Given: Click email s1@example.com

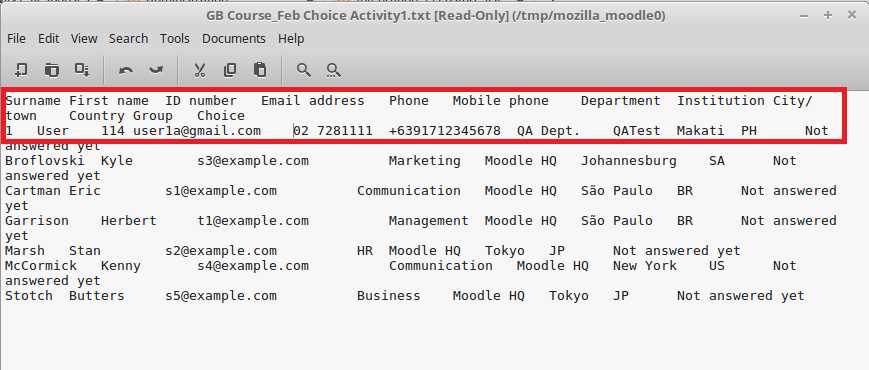Looking at the screenshot, I should click(x=221, y=191).
